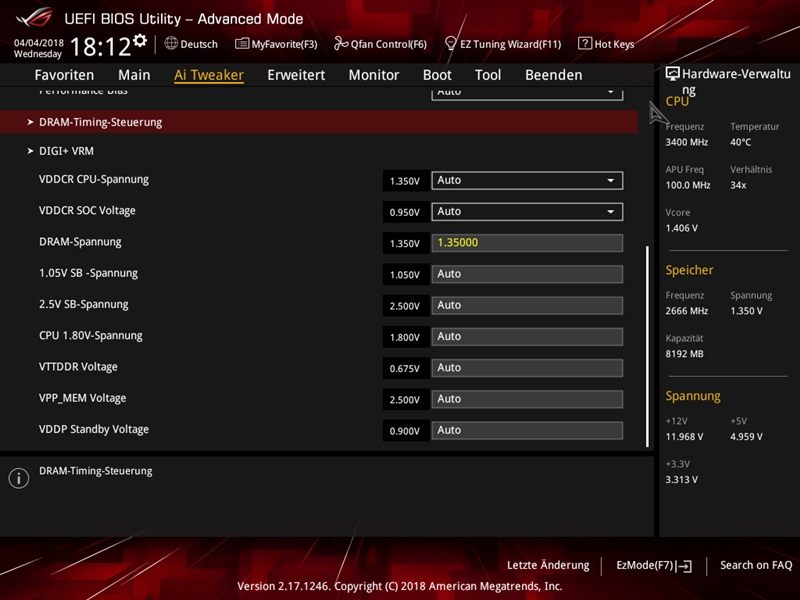
Task: Open the Beenden tab
Action: pos(554,75)
